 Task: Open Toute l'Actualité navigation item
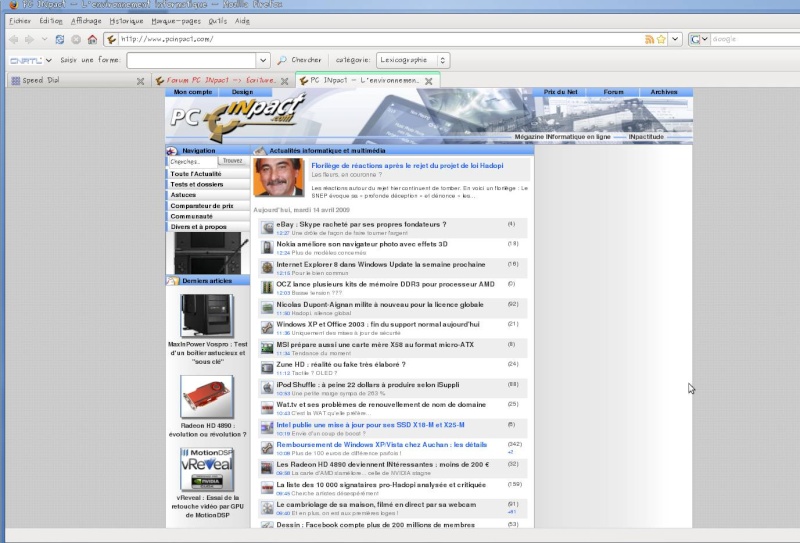click(x=208, y=174)
